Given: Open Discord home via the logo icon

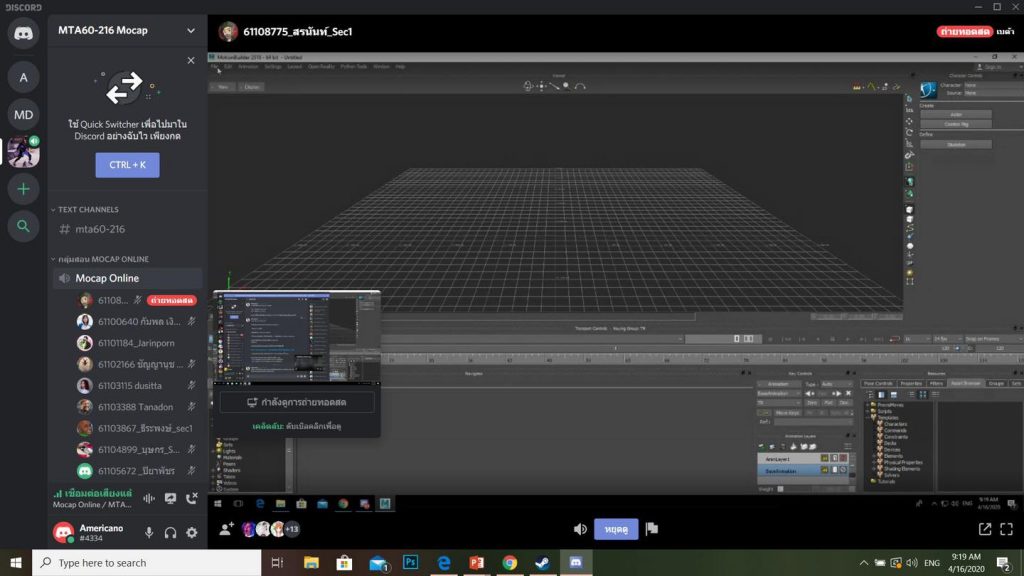Looking at the screenshot, I should click(x=23, y=33).
